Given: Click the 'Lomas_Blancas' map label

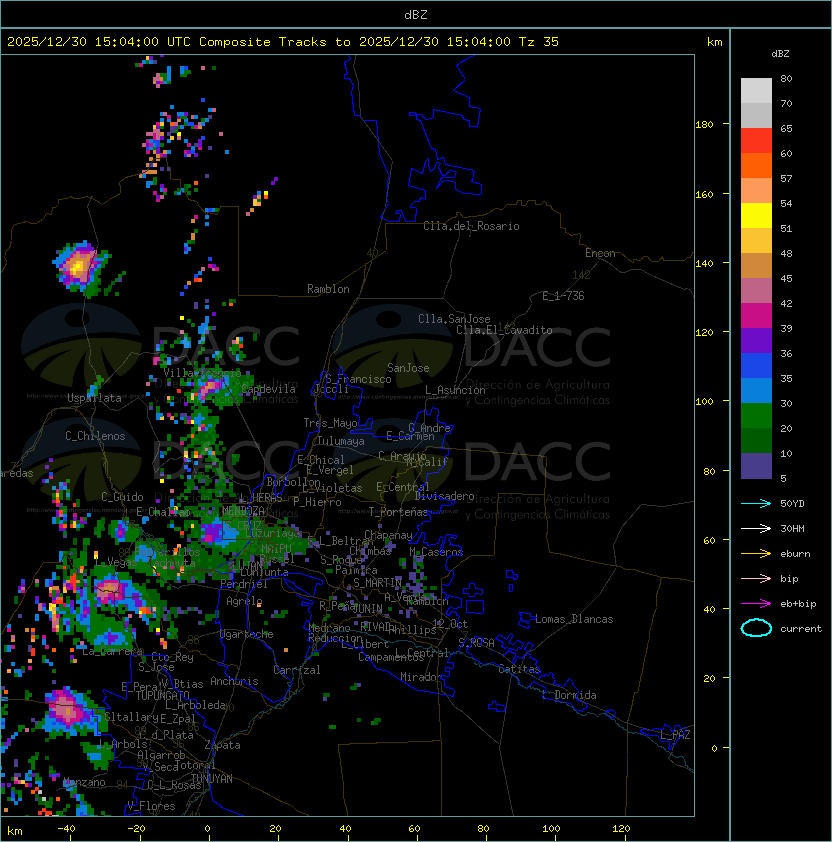Looking at the screenshot, I should [574, 619].
